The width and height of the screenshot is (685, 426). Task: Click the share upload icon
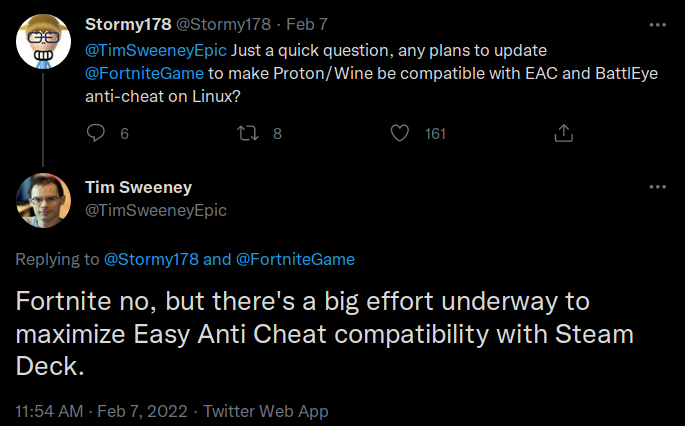point(564,133)
